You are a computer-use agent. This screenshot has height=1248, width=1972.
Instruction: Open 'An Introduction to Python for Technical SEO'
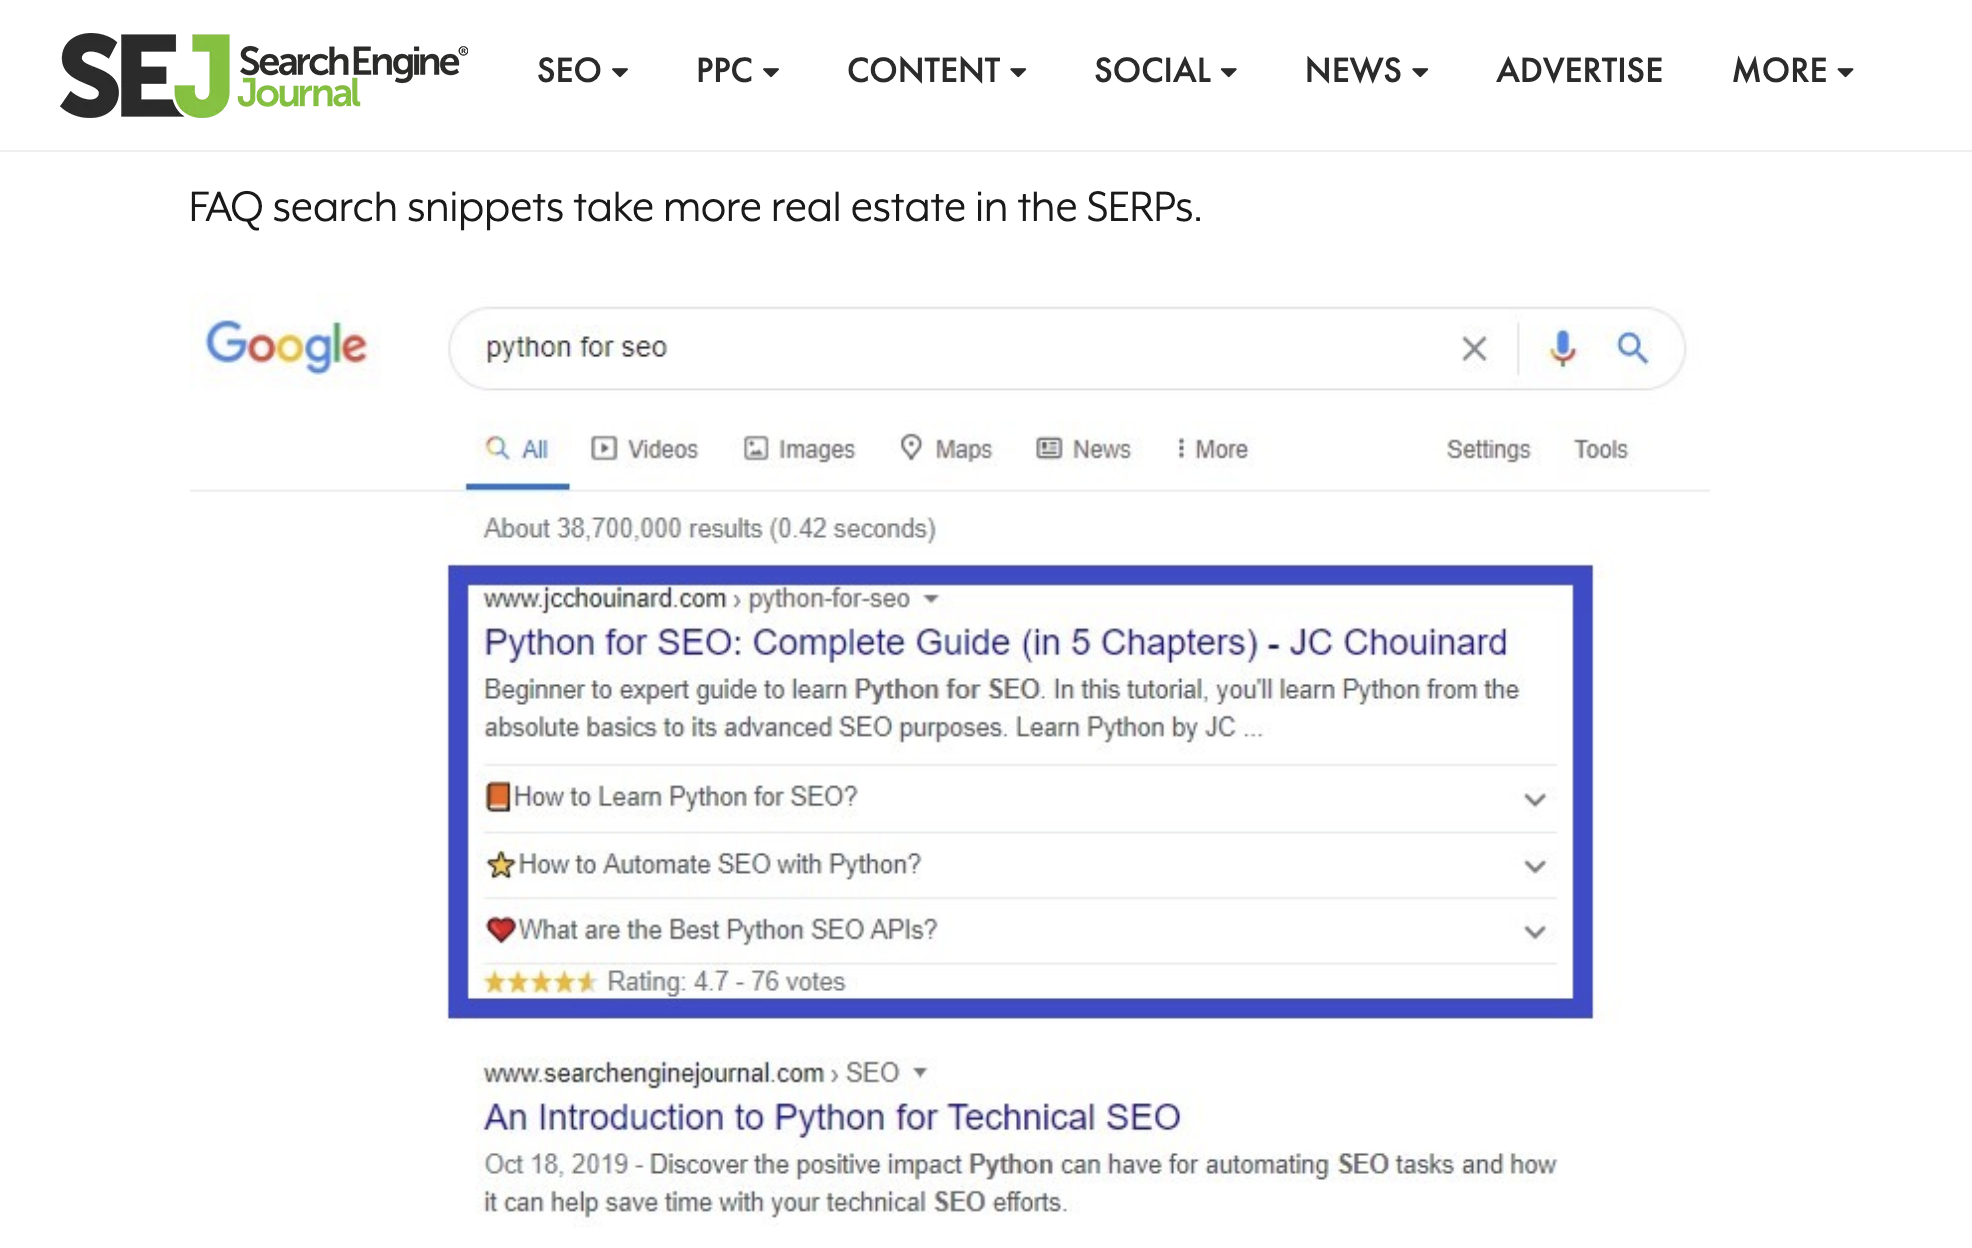click(831, 1117)
